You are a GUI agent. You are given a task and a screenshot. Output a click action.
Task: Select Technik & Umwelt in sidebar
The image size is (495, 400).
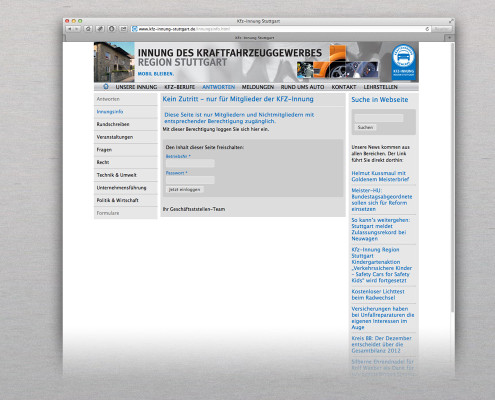(126, 175)
